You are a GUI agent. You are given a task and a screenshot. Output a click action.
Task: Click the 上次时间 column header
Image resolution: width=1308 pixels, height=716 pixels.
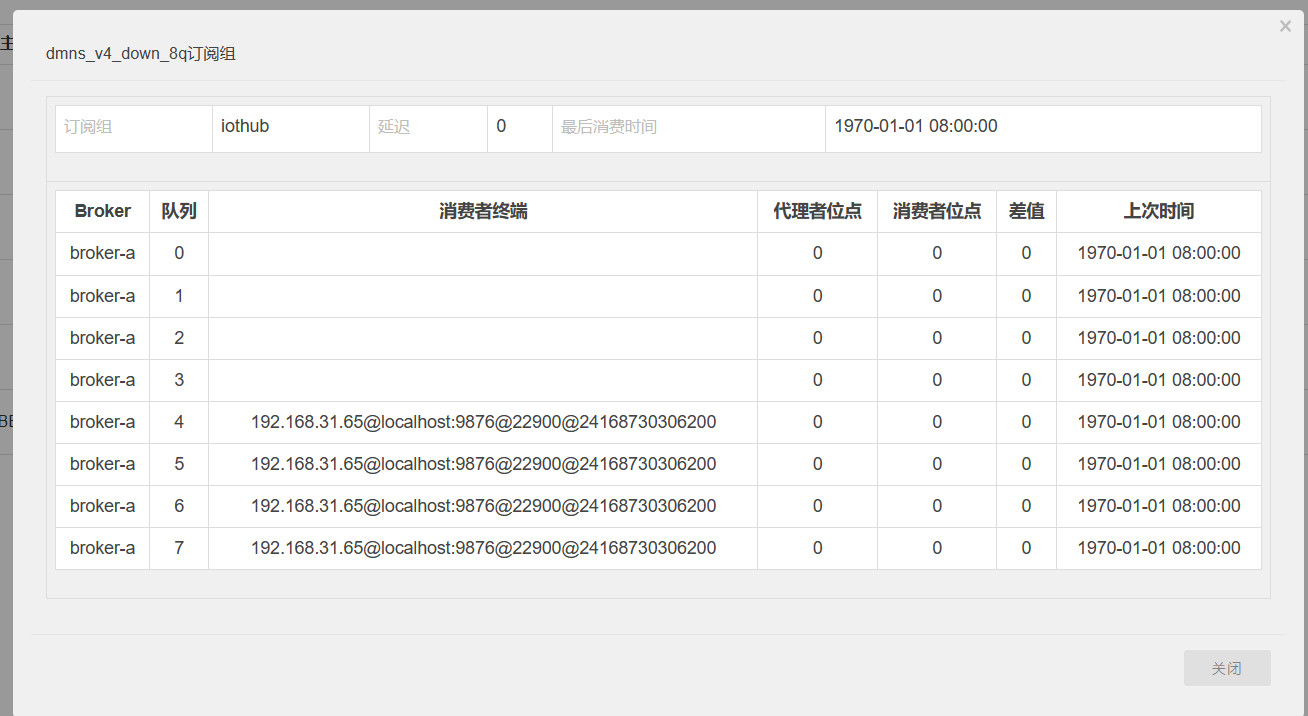[x=1159, y=211]
